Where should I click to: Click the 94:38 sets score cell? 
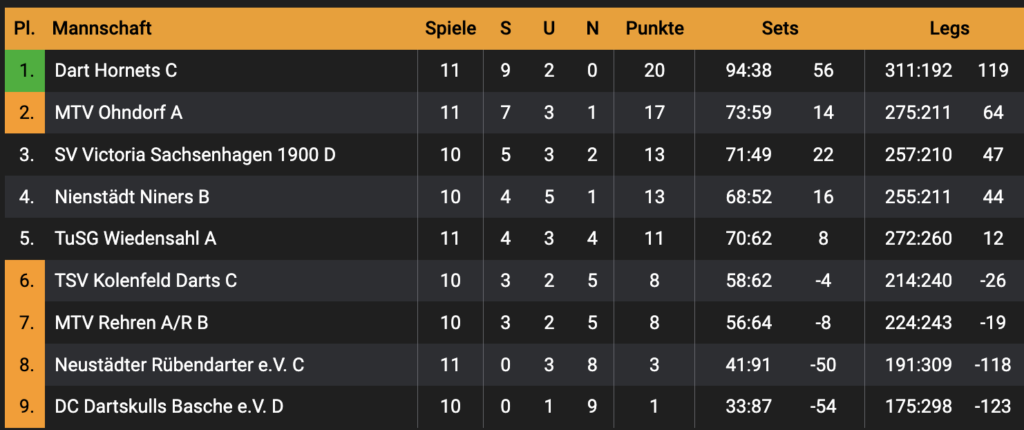coord(748,71)
